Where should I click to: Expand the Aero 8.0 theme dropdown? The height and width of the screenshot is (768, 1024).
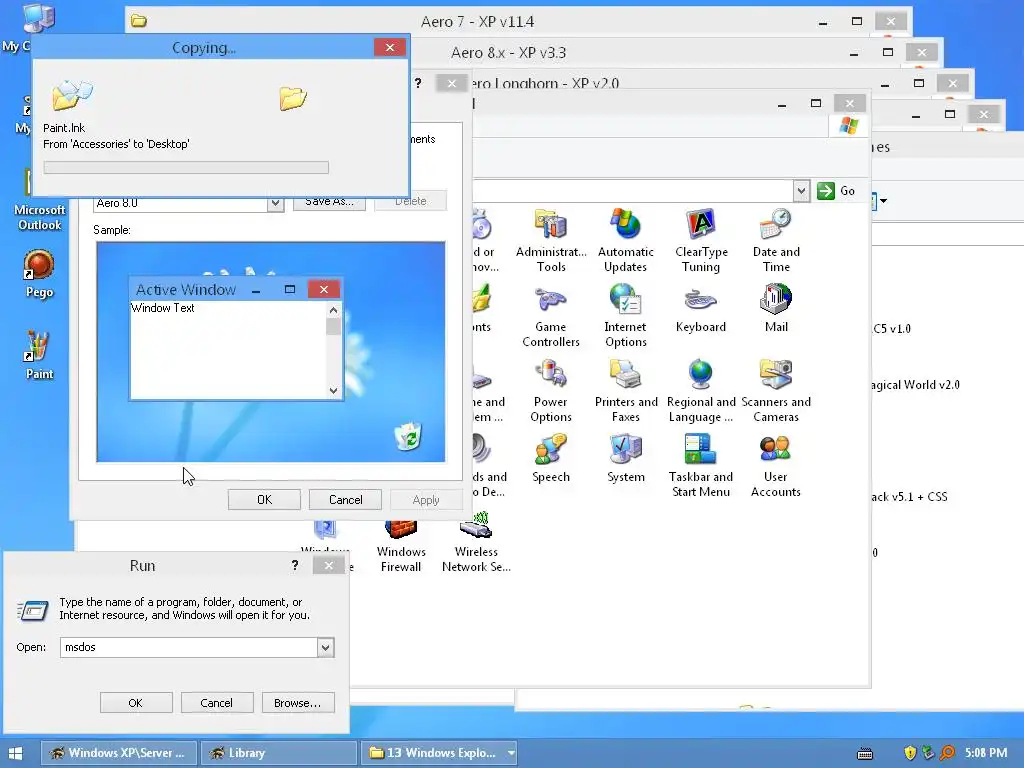276,203
